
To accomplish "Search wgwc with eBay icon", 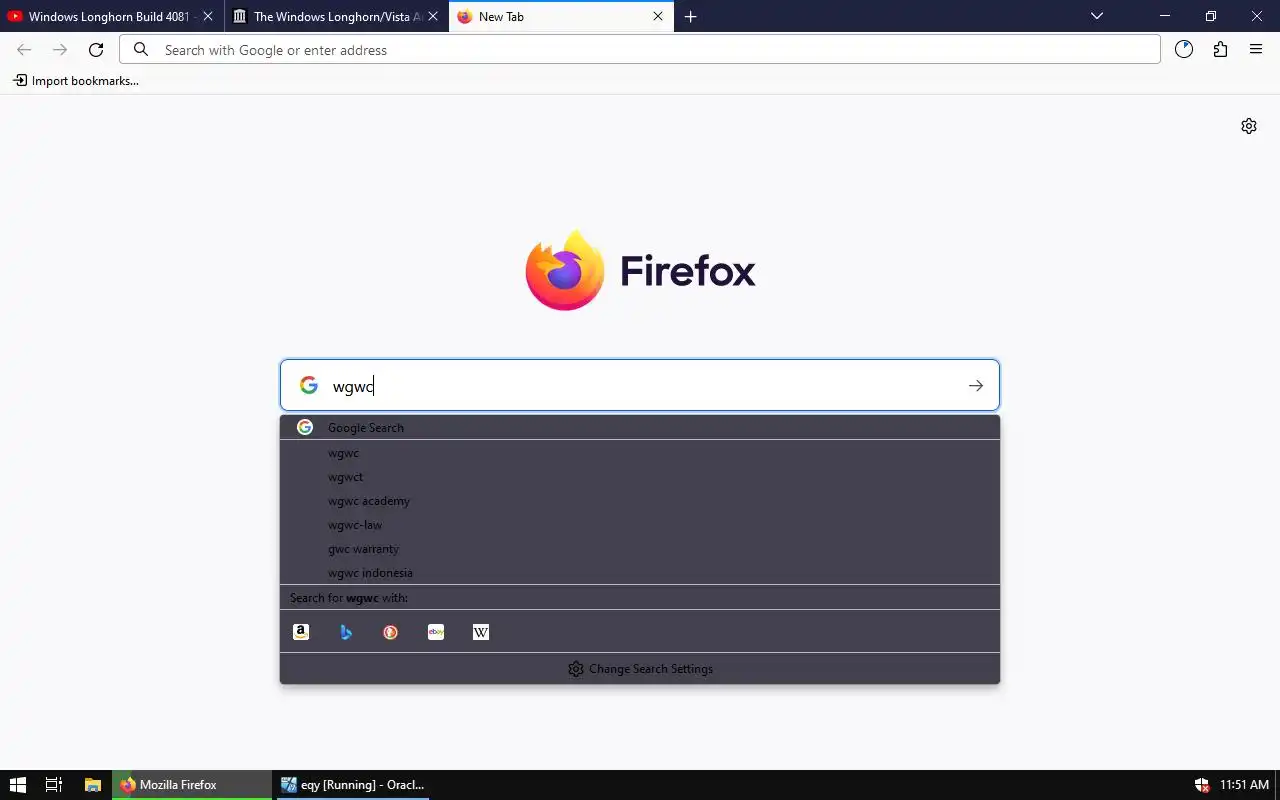I will pos(436,632).
